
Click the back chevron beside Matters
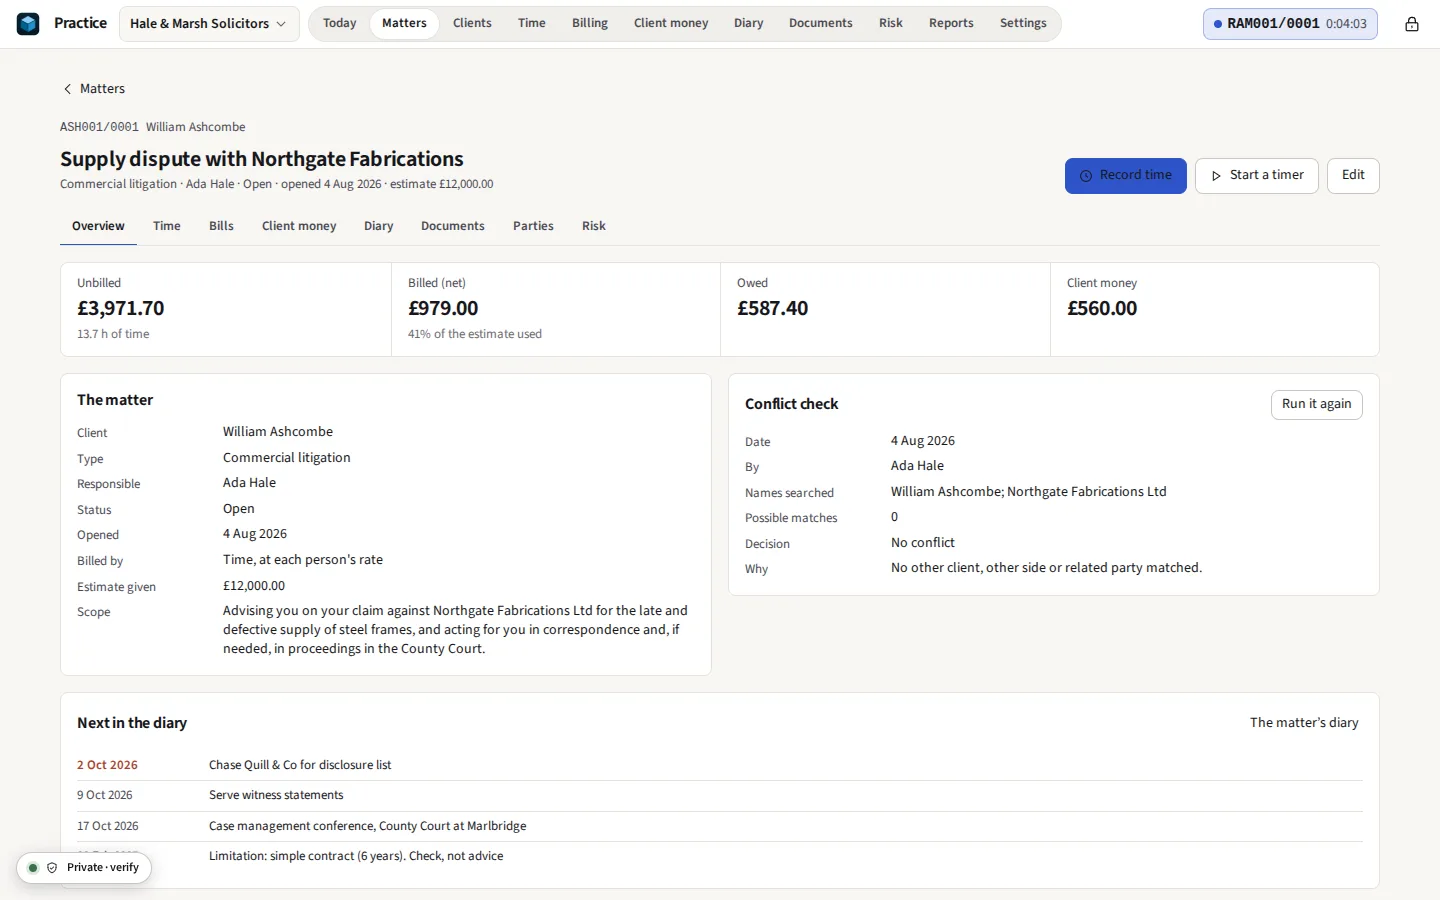tap(68, 89)
